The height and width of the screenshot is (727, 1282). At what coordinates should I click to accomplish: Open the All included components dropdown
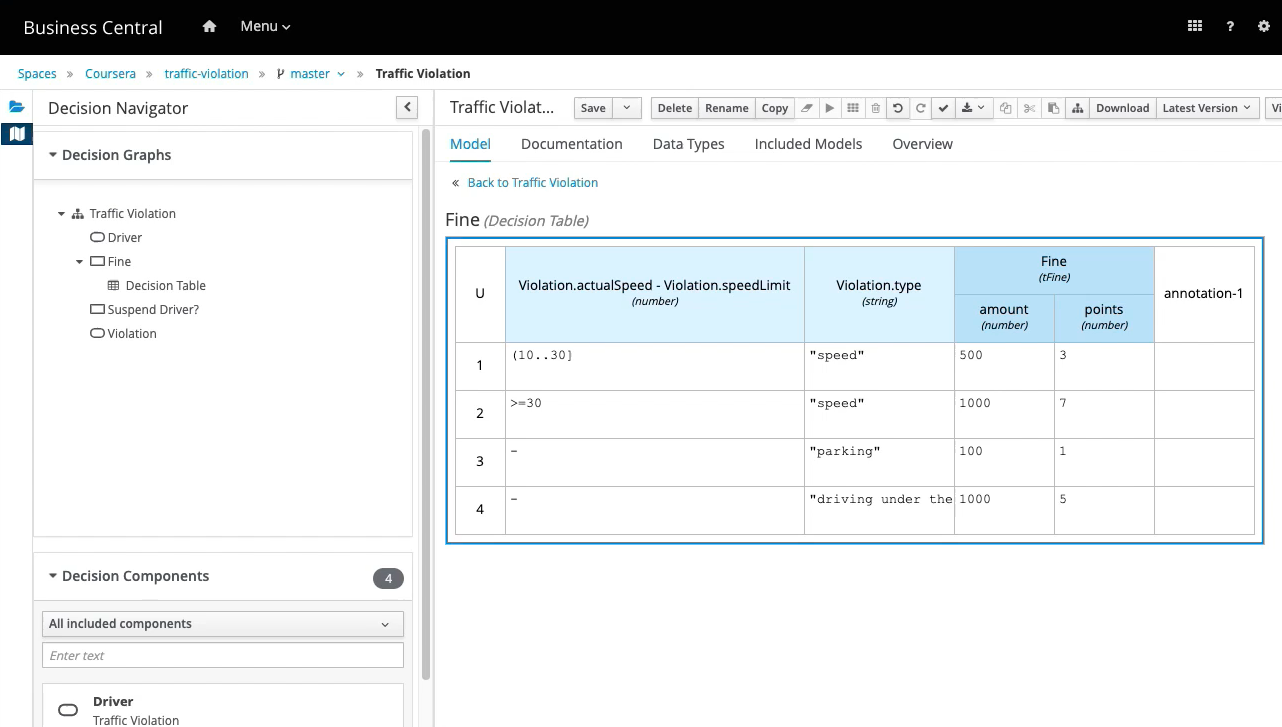coord(223,624)
